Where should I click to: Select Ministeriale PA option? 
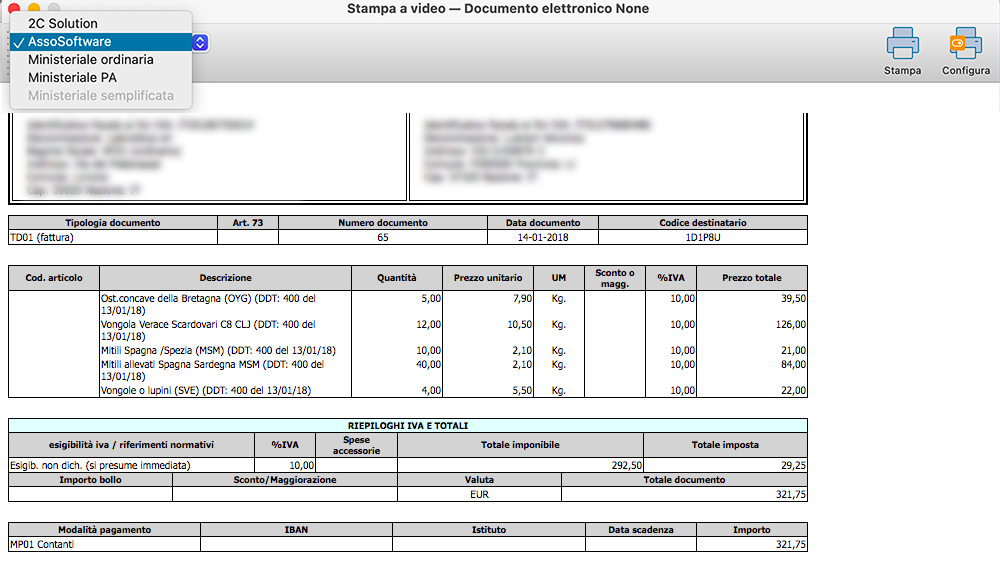73,78
